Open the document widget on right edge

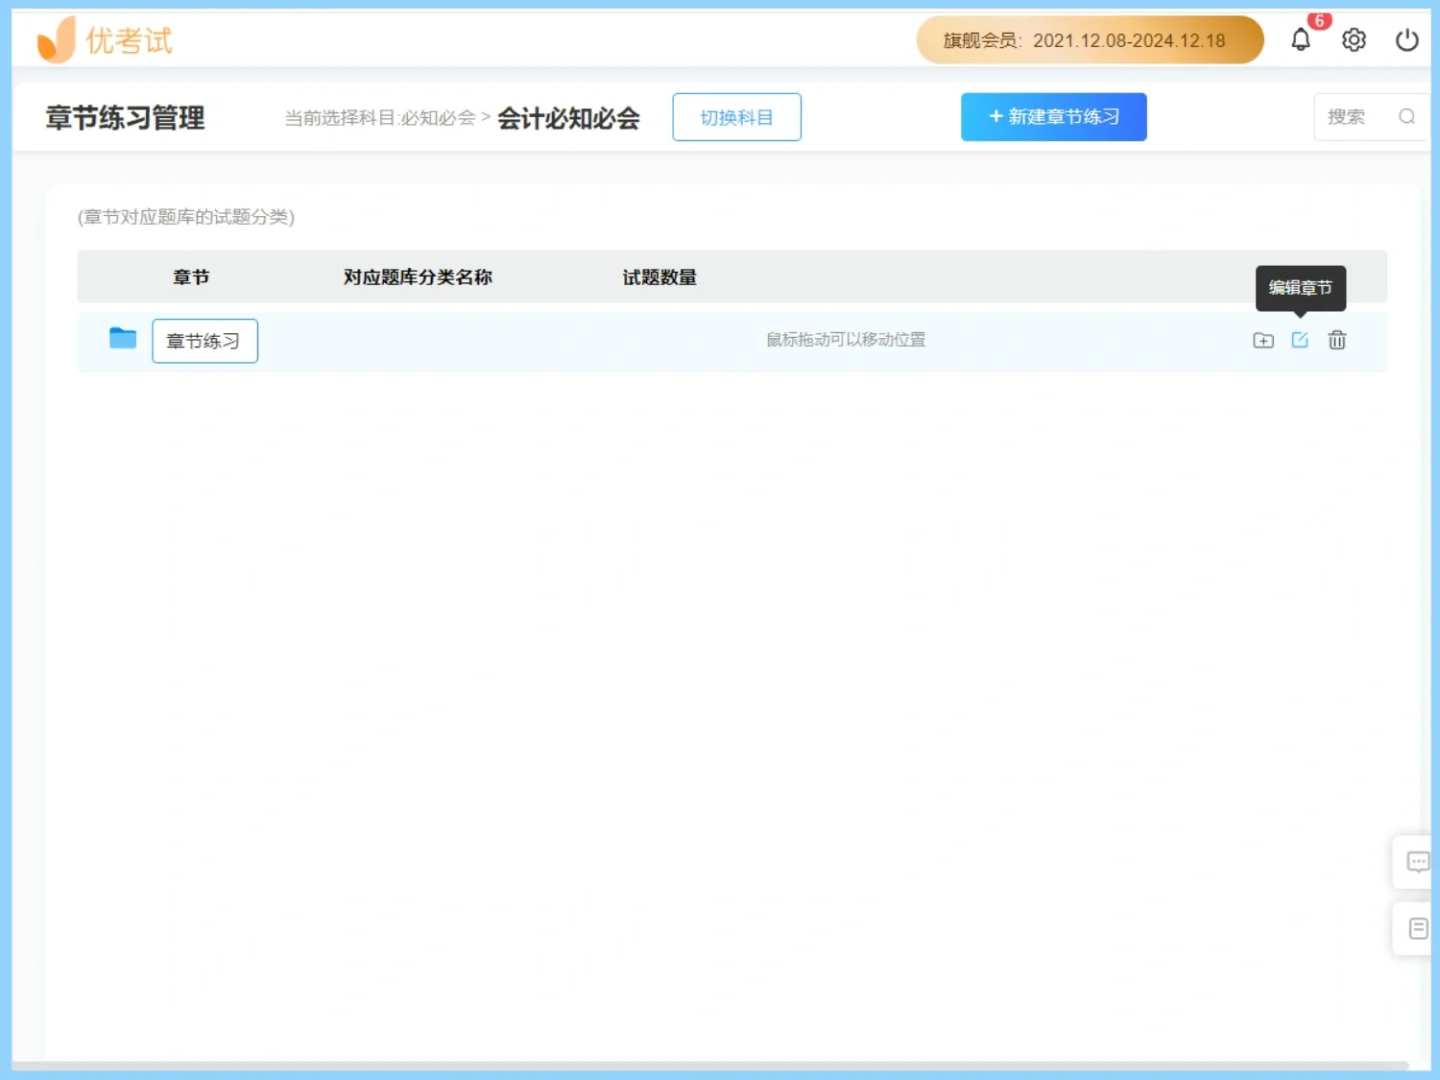coord(1417,927)
